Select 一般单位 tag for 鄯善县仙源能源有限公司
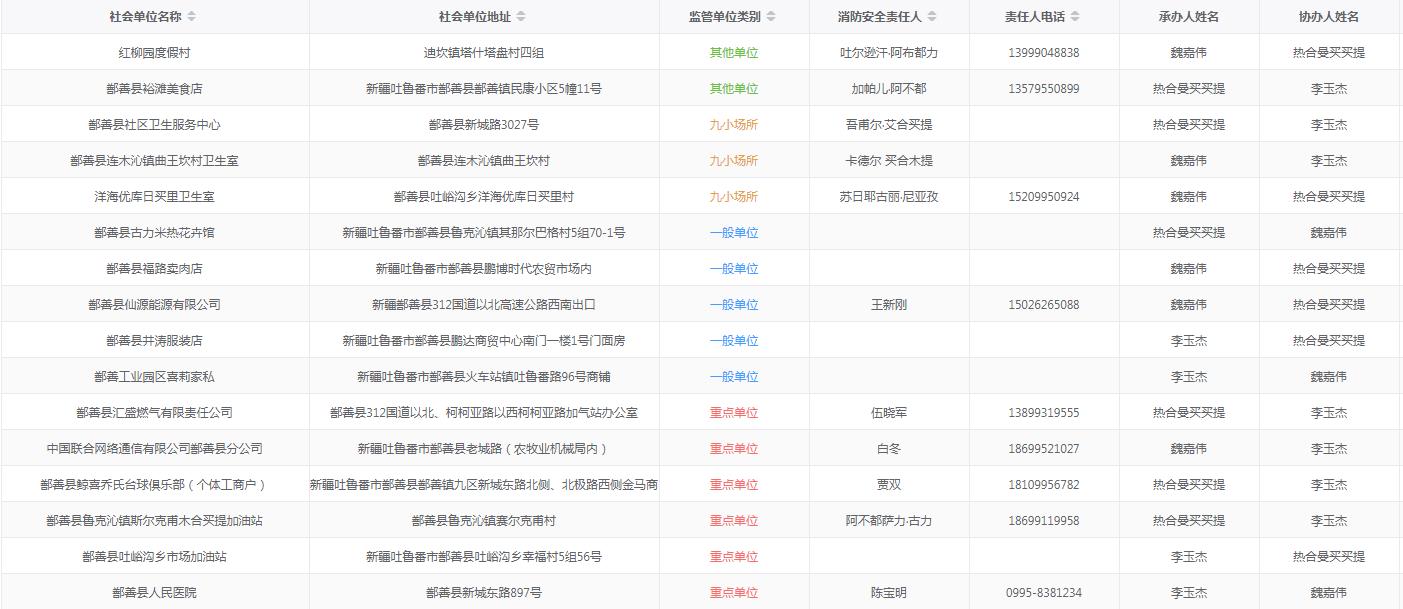 [734, 305]
